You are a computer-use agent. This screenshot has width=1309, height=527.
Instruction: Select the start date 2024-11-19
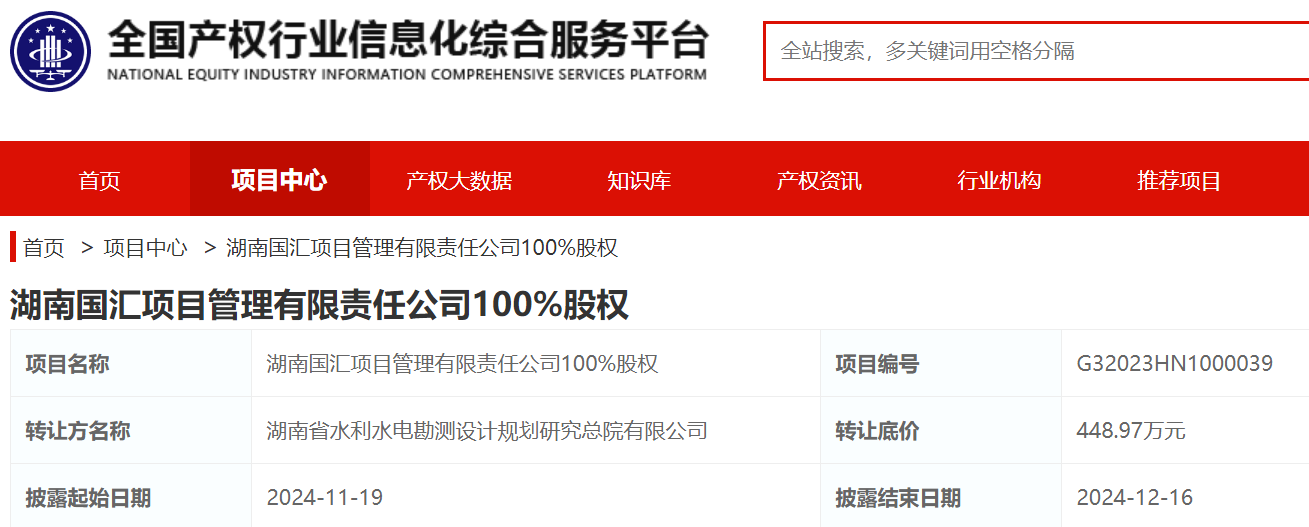tap(325, 497)
